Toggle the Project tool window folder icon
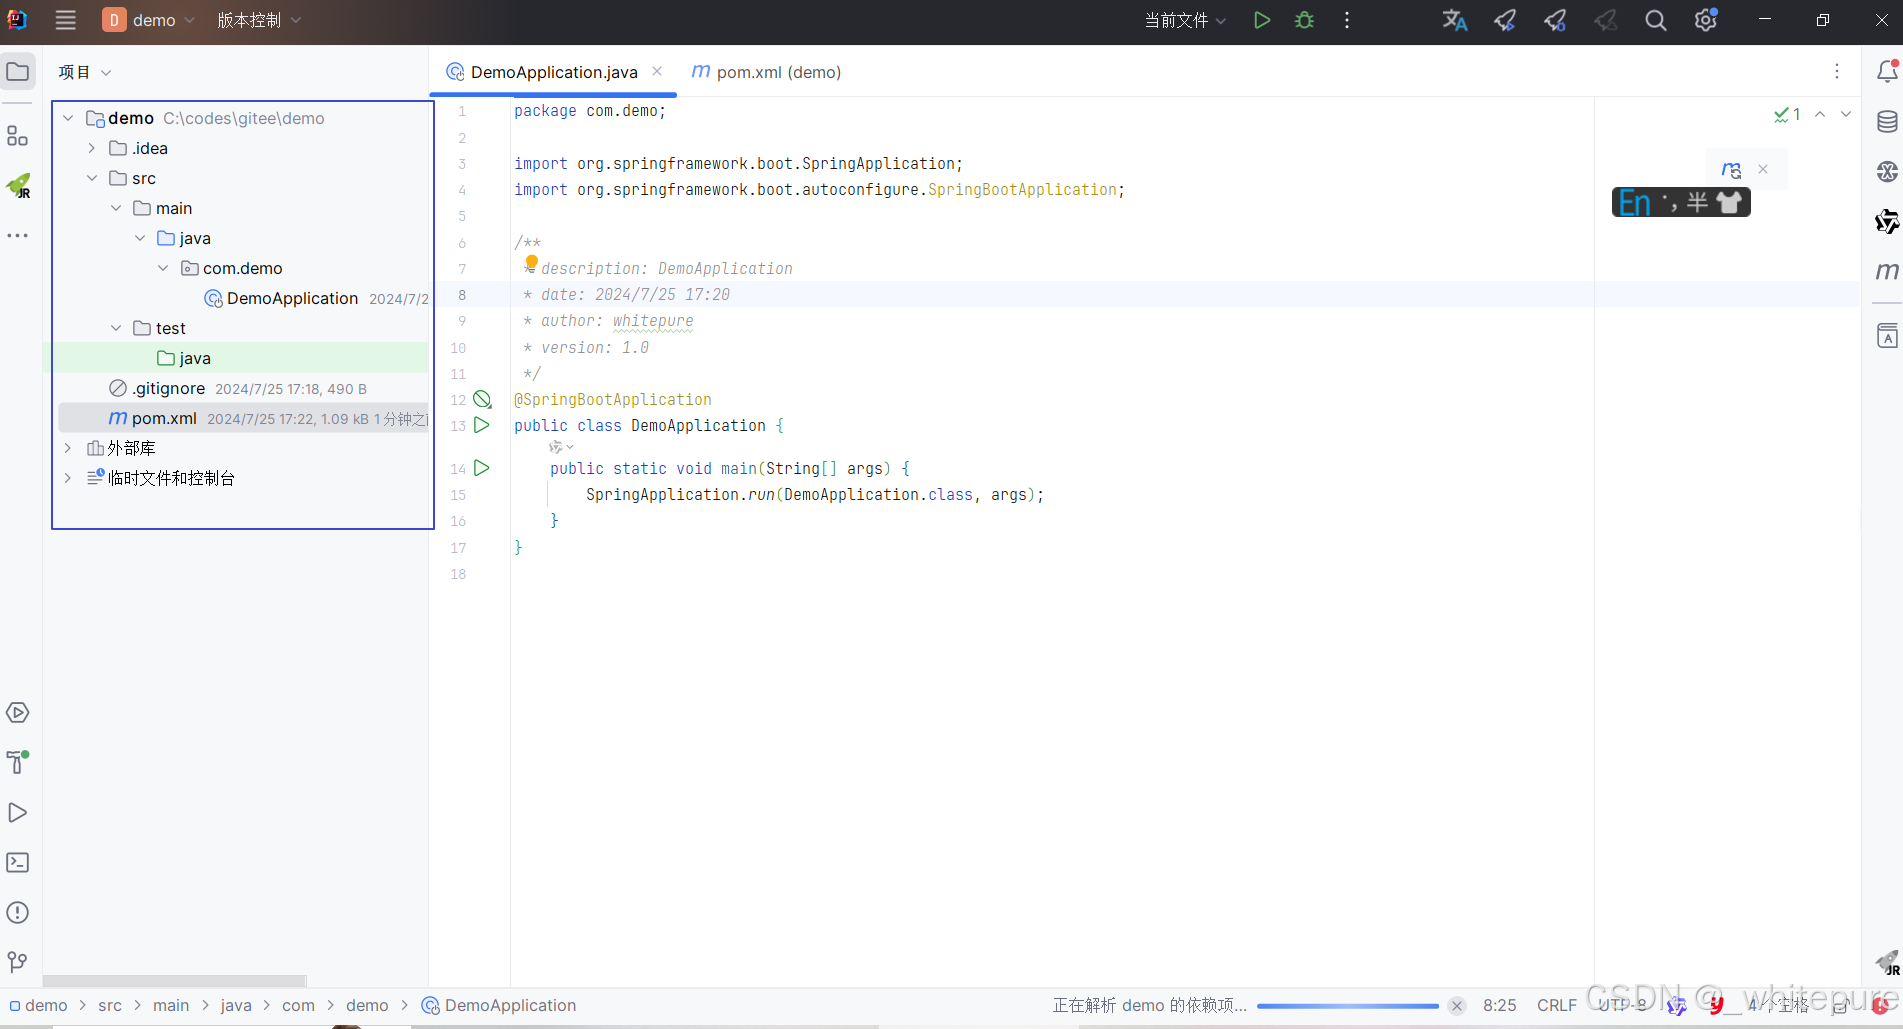This screenshot has height=1029, width=1903. pyautogui.click(x=18, y=72)
